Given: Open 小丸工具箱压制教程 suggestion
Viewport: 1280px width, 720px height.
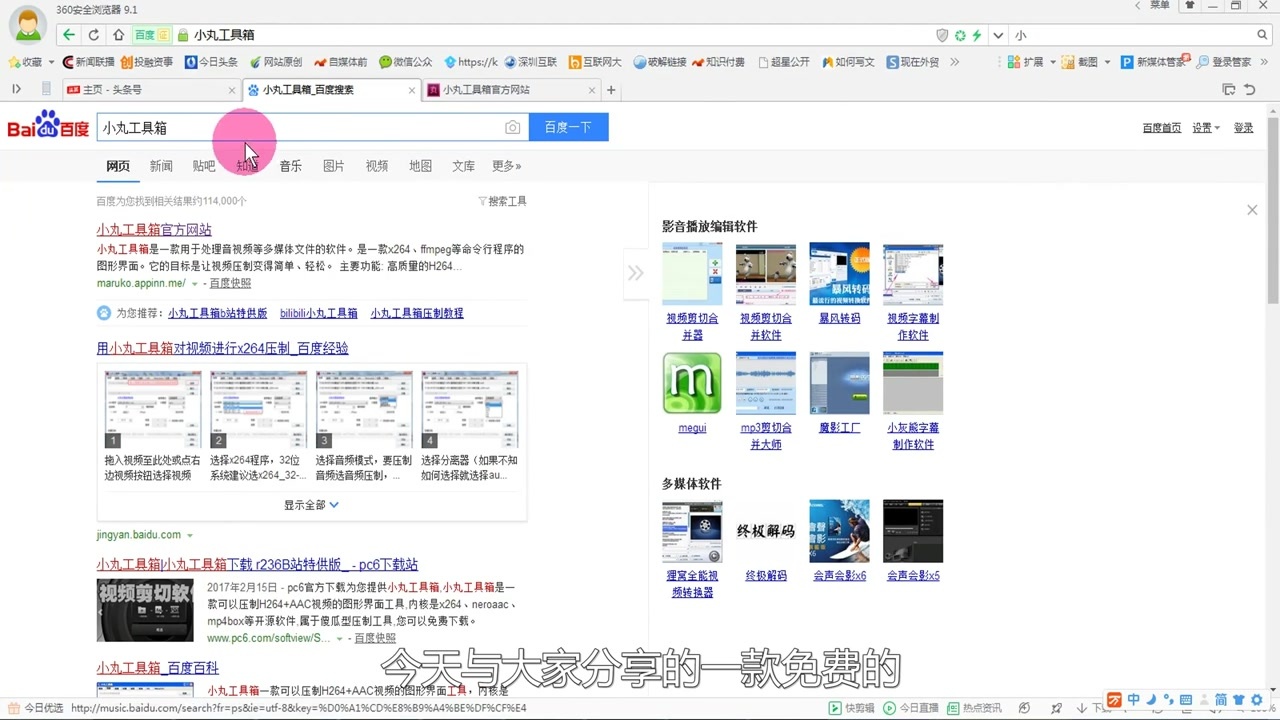Looking at the screenshot, I should point(417,313).
